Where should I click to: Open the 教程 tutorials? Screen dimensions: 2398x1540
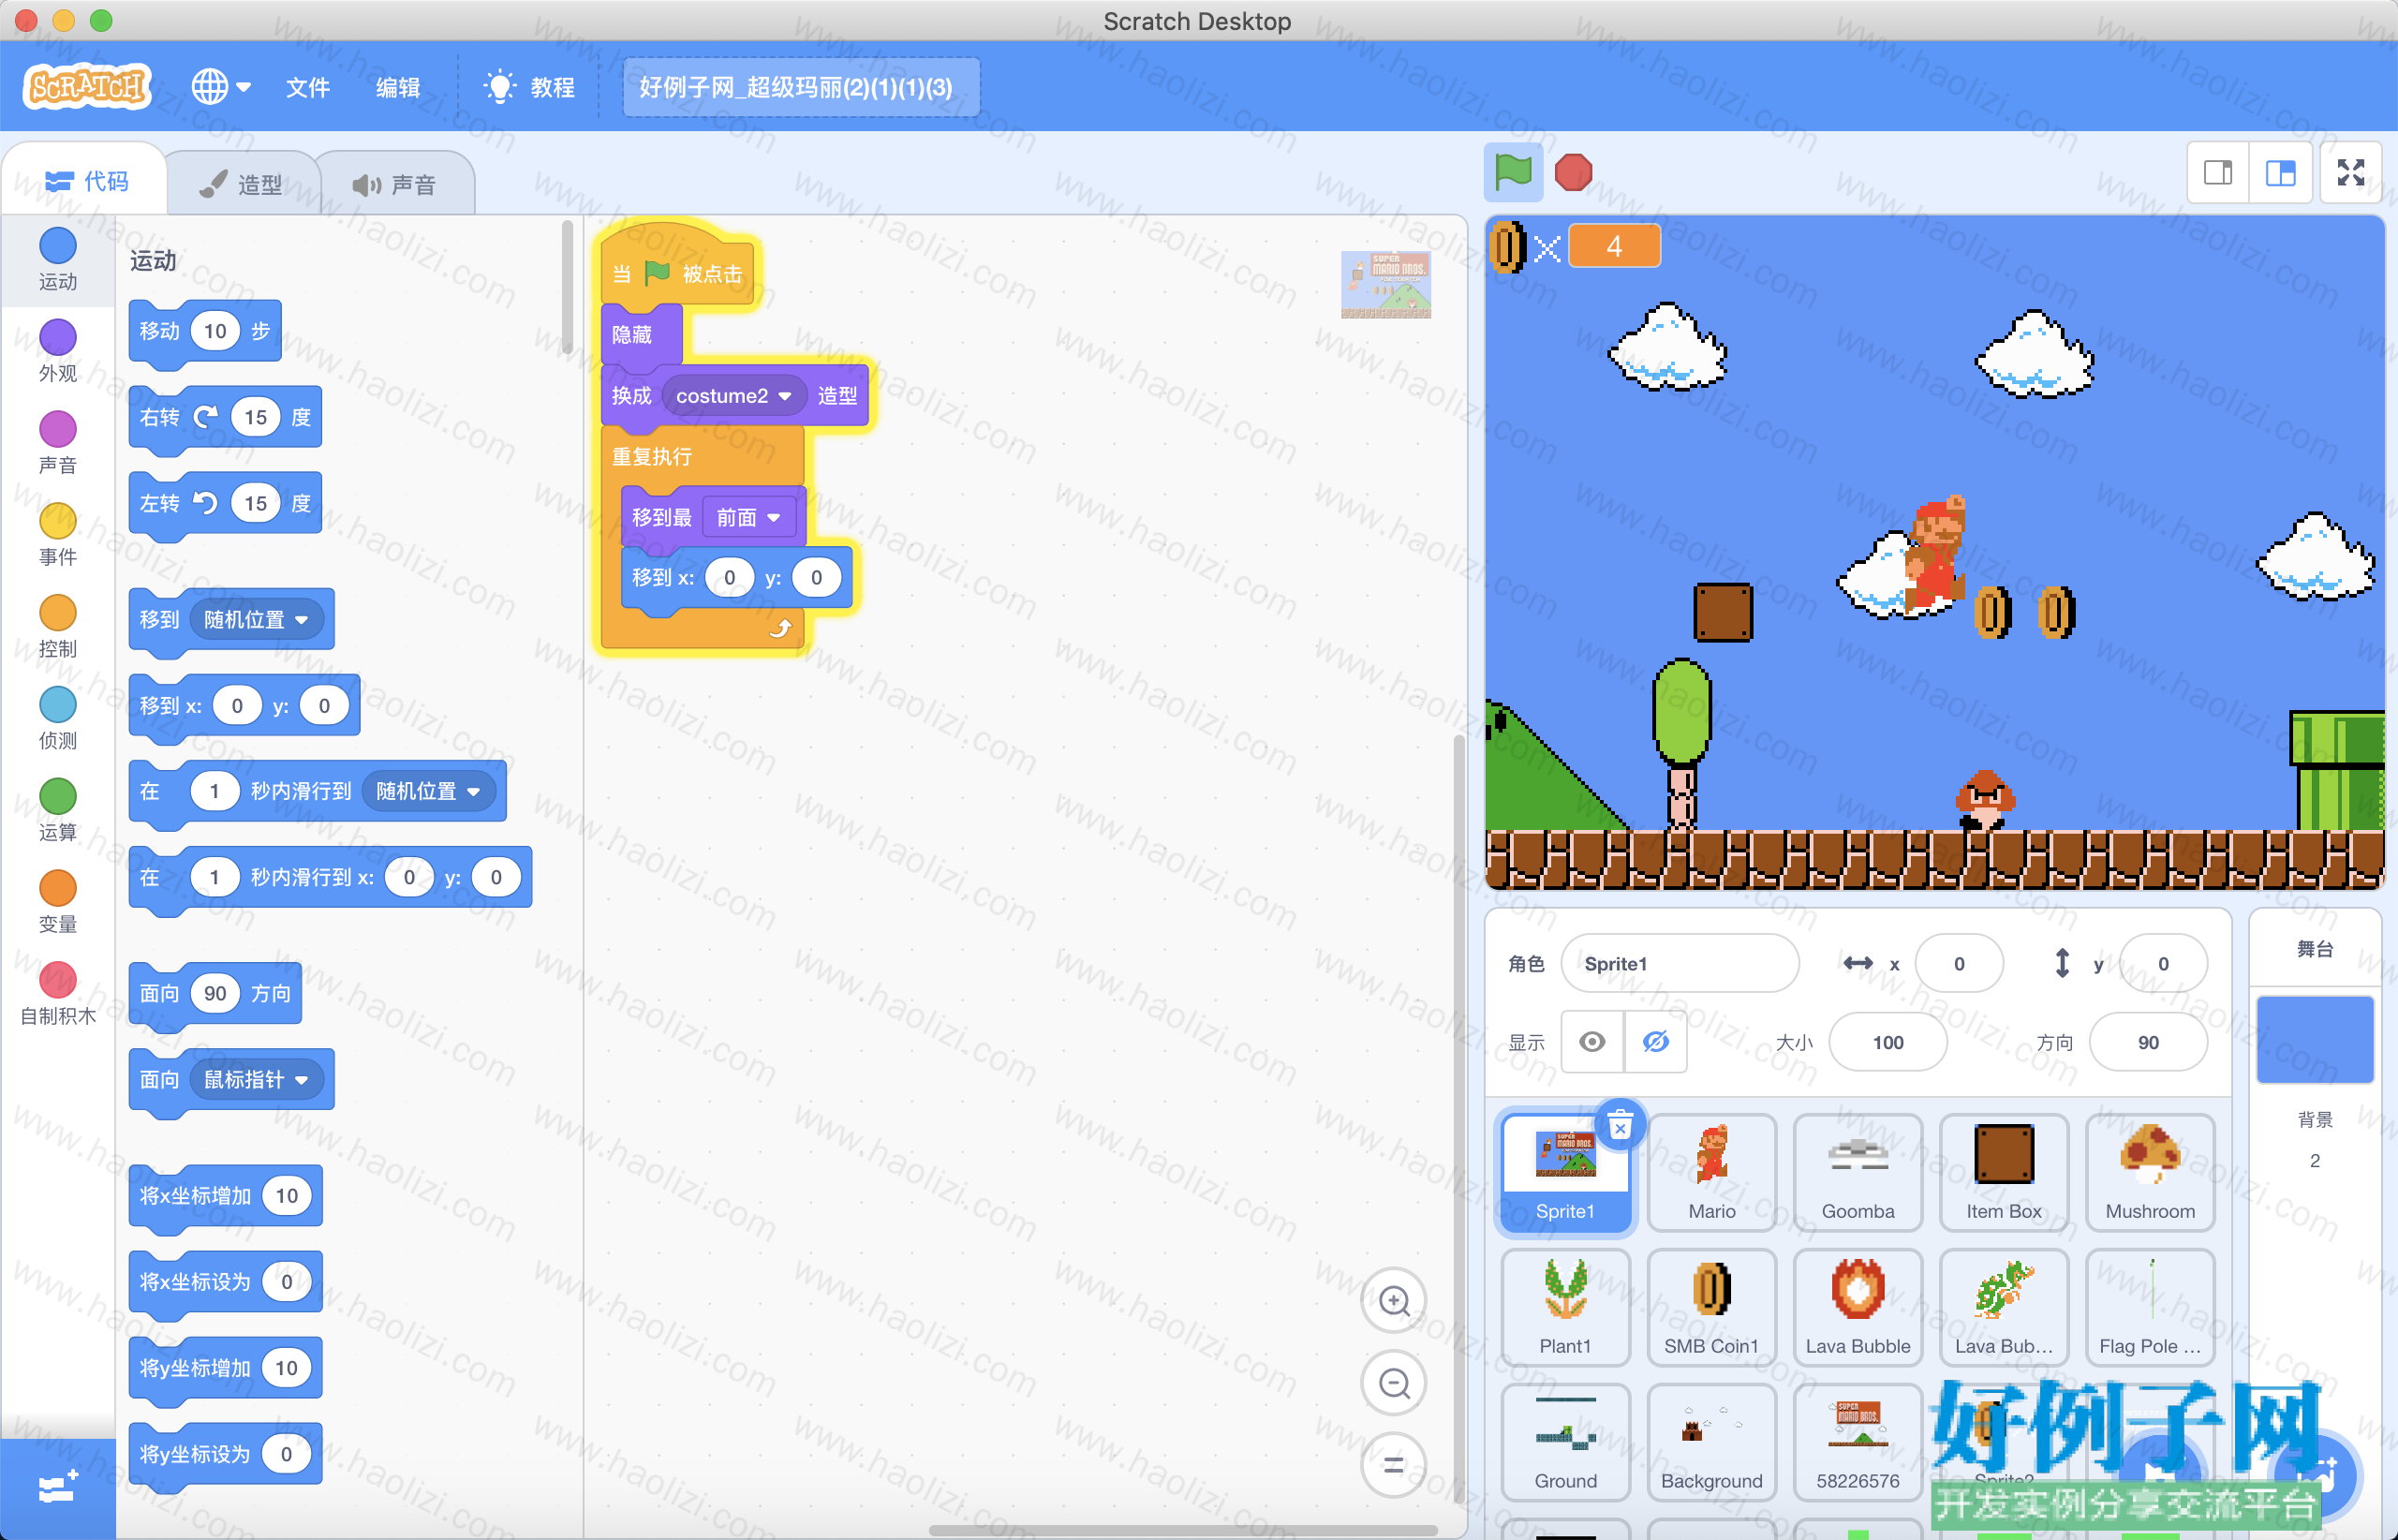coord(529,87)
